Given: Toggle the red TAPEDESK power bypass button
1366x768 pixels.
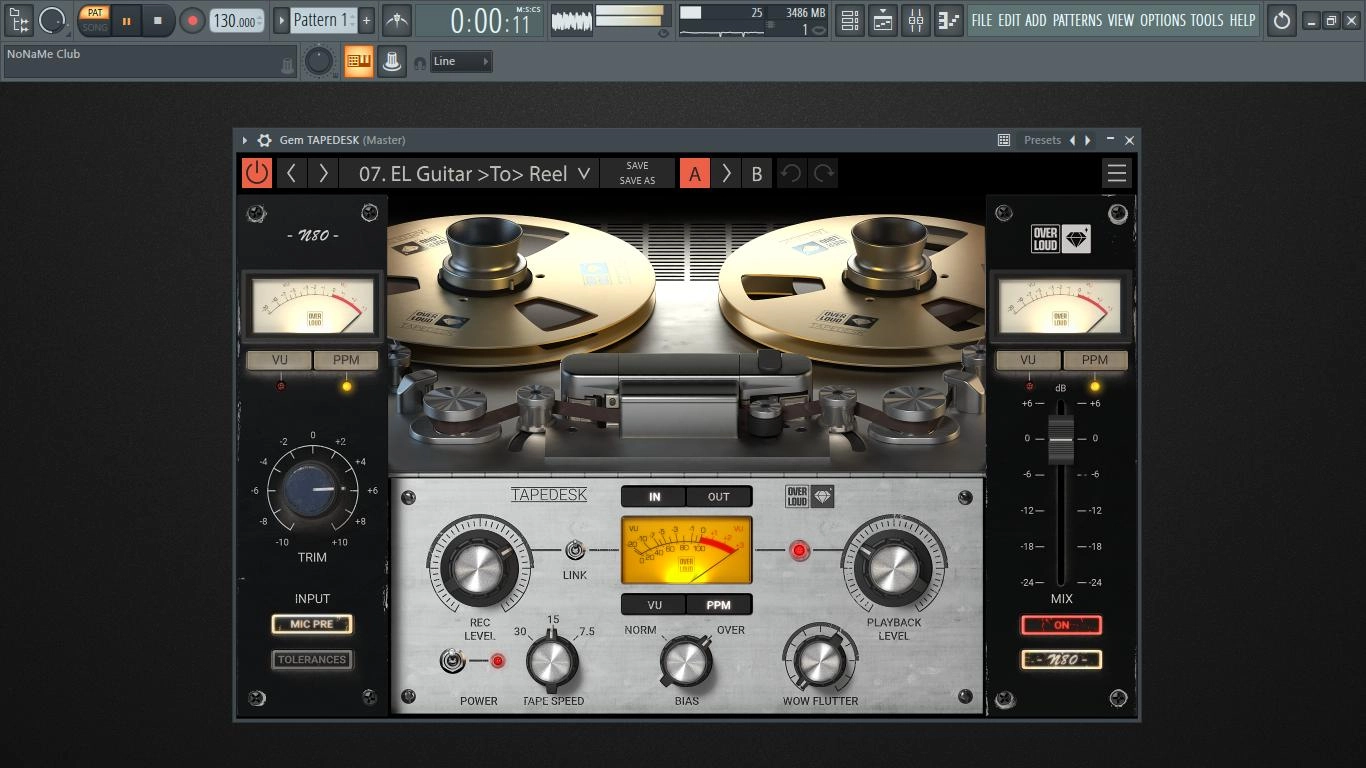Looking at the screenshot, I should (x=257, y=173).
